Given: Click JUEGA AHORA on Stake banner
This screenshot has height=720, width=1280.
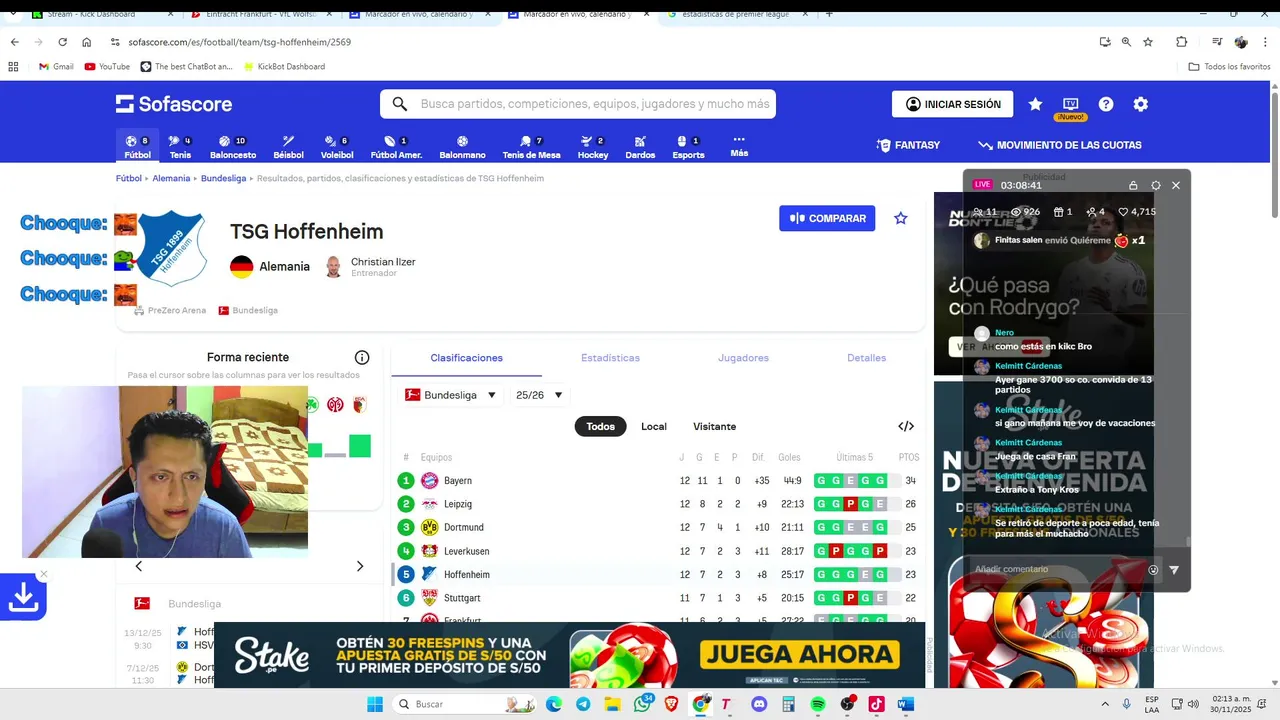Looking at the screenshot, I should click(799, 655).
